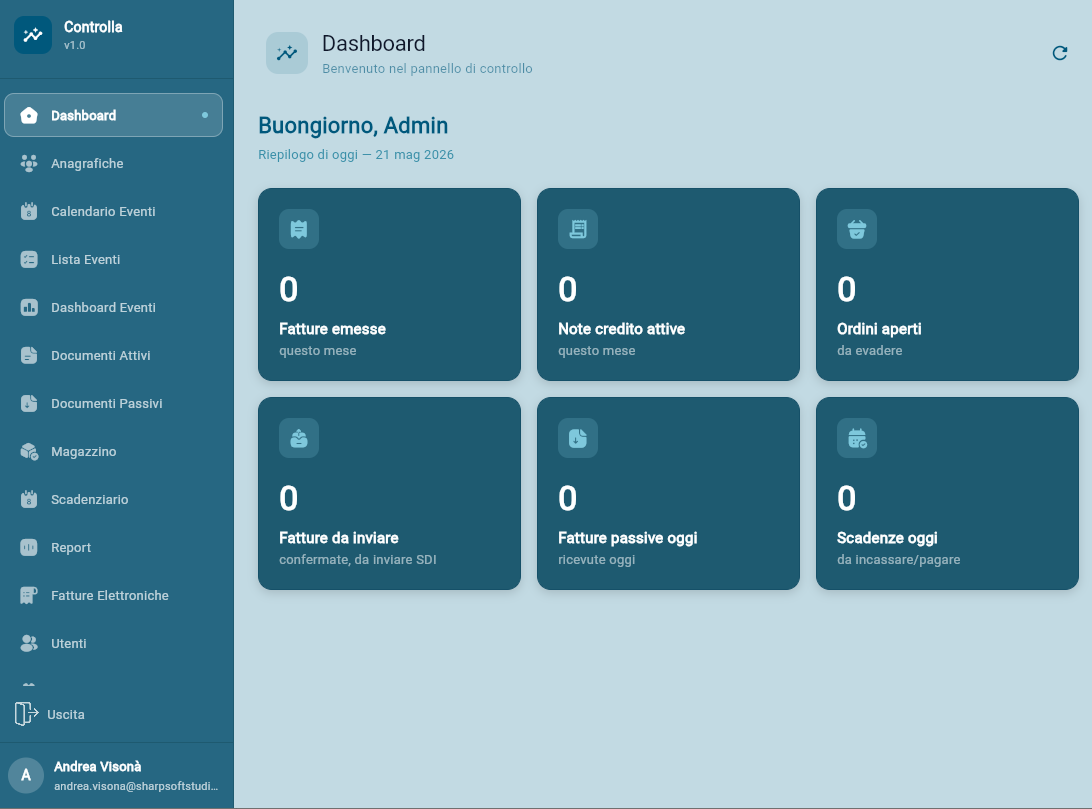The width and height of the screenshot is (1092, 809).
Task: Open Fatture Elettroniche
Action: pos(114,596)
